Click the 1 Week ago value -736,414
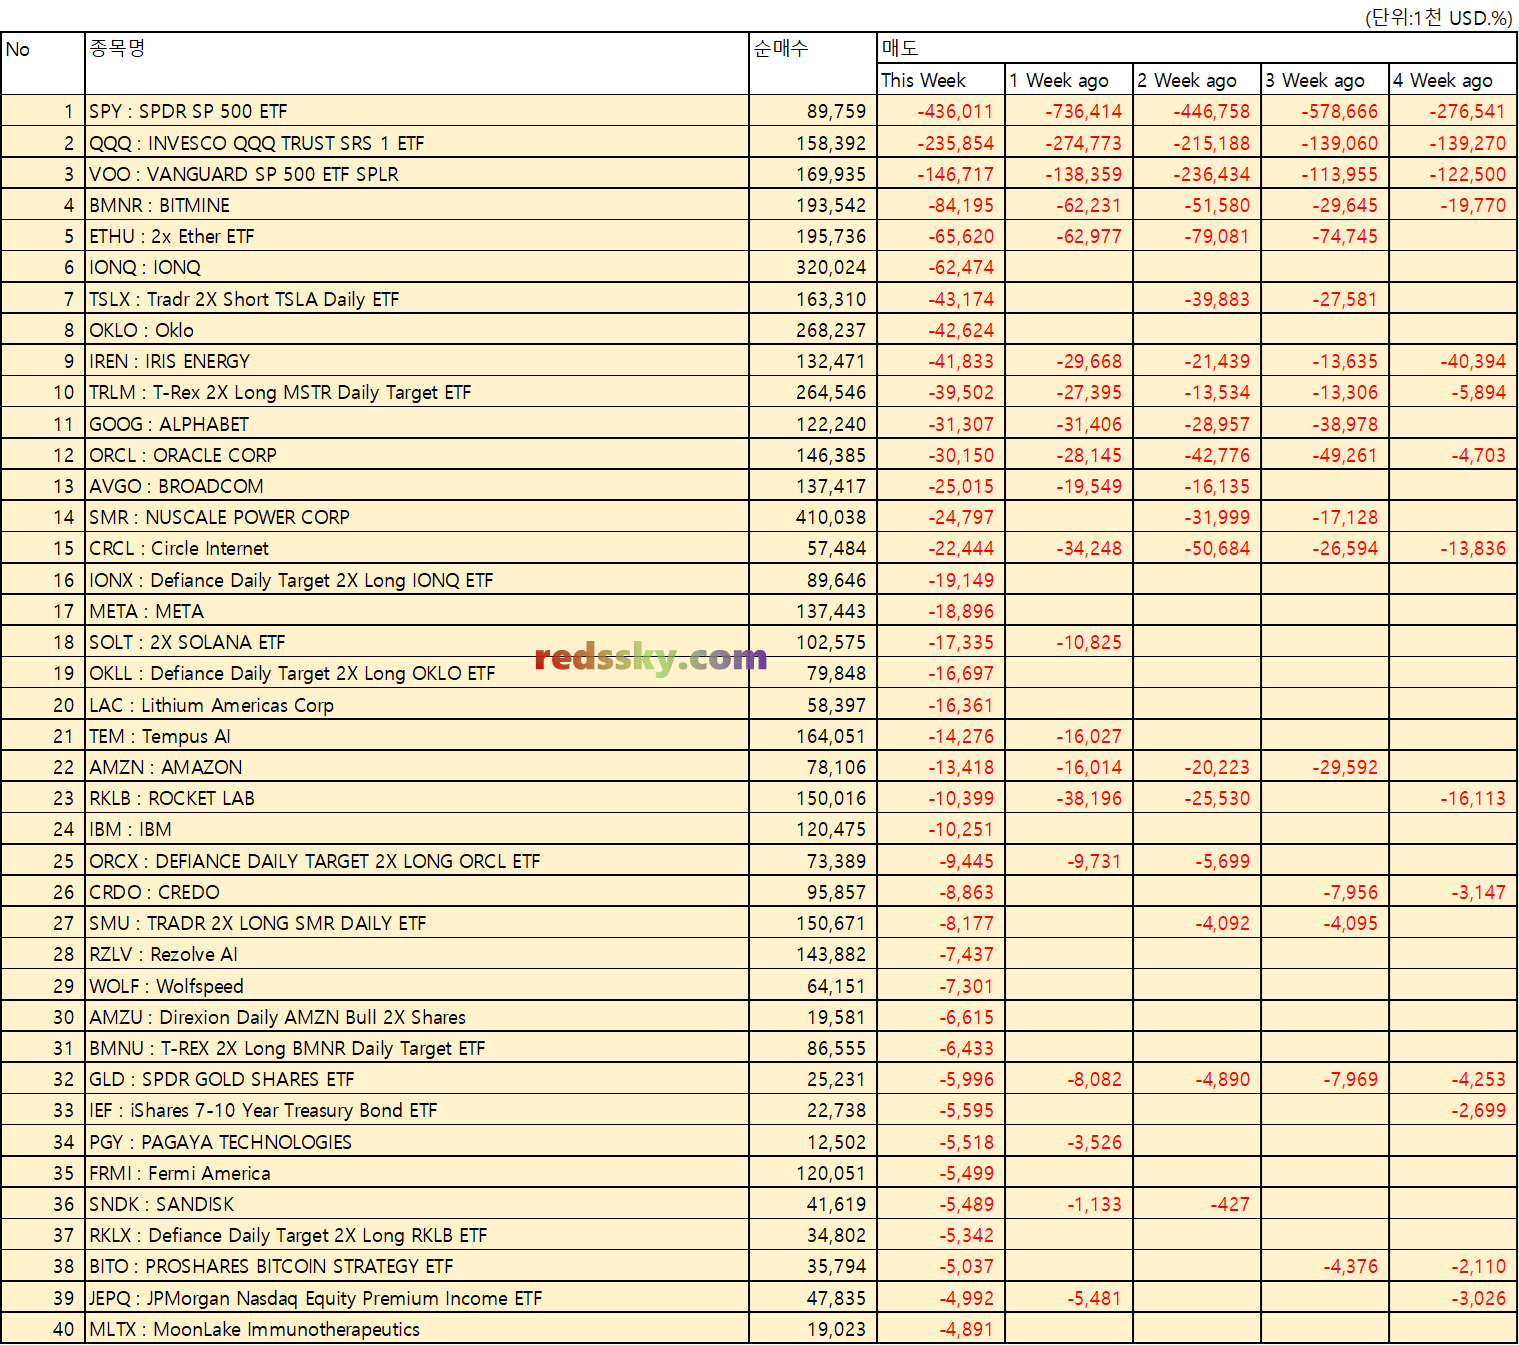1519x1345 pixels. pos(1069,111)
